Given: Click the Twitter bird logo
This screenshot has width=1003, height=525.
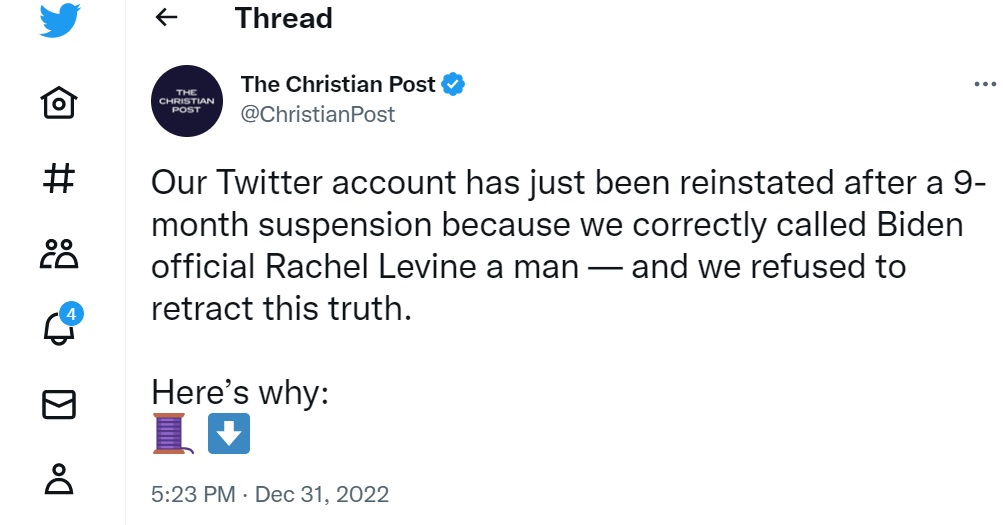Looking at the screenshot, I should pos(59,20).
